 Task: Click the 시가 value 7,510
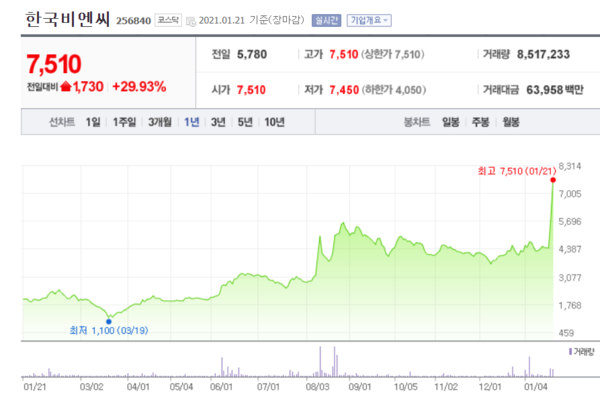251,90
